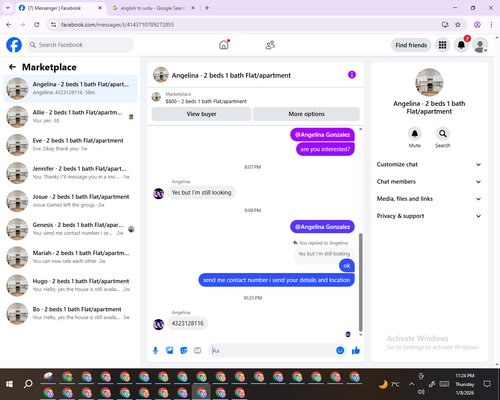Click the 'Yes but I'm still looking' message
This screenshot has height=400, width=500.
(x=201, y=193)
